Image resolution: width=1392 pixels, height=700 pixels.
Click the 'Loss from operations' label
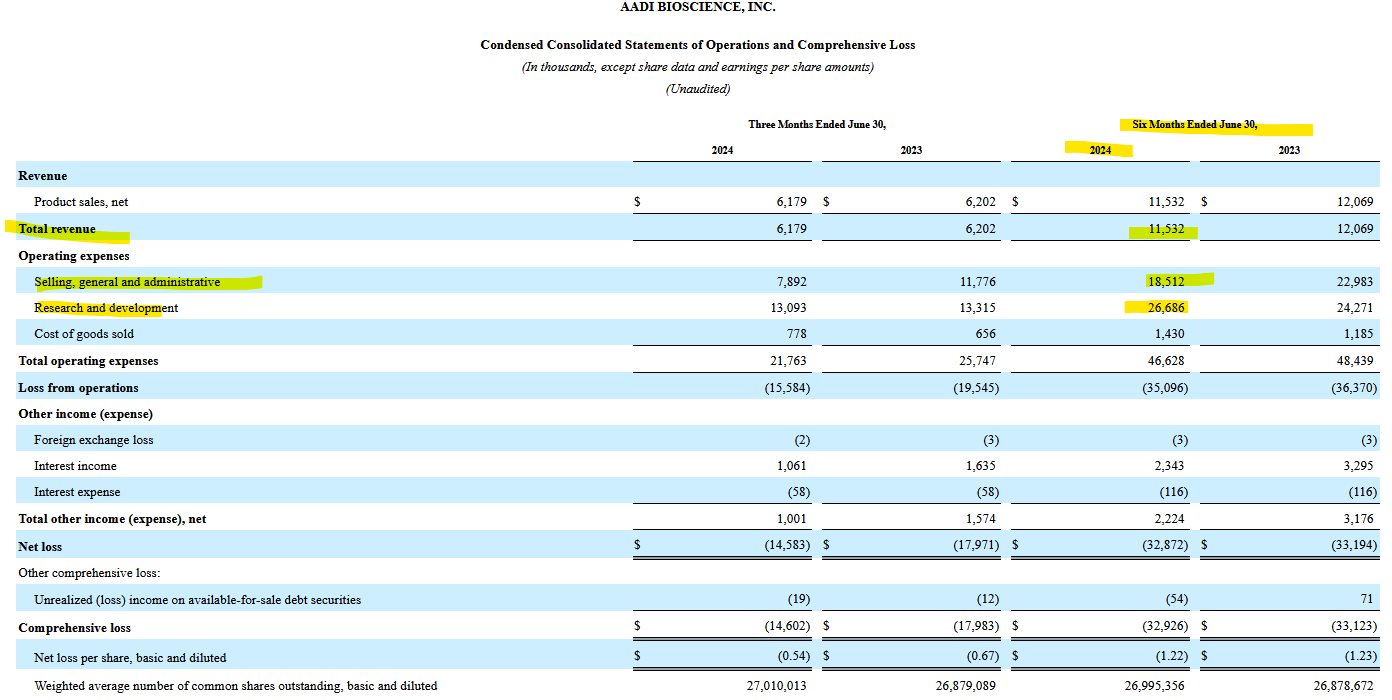78,388
